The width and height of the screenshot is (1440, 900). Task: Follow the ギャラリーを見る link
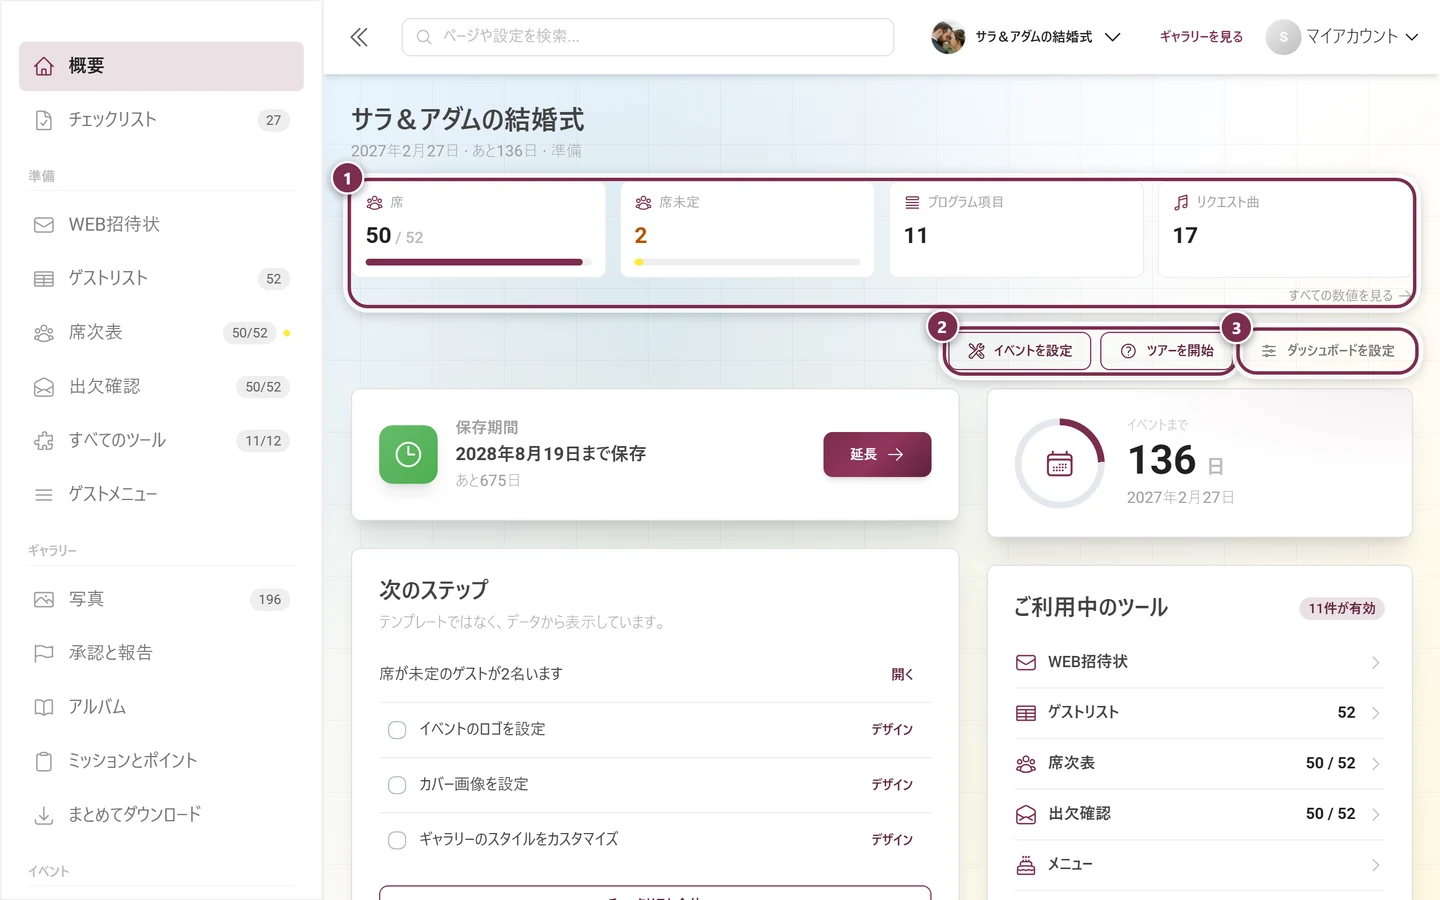pyautogui.click(x=1201, y=37)
